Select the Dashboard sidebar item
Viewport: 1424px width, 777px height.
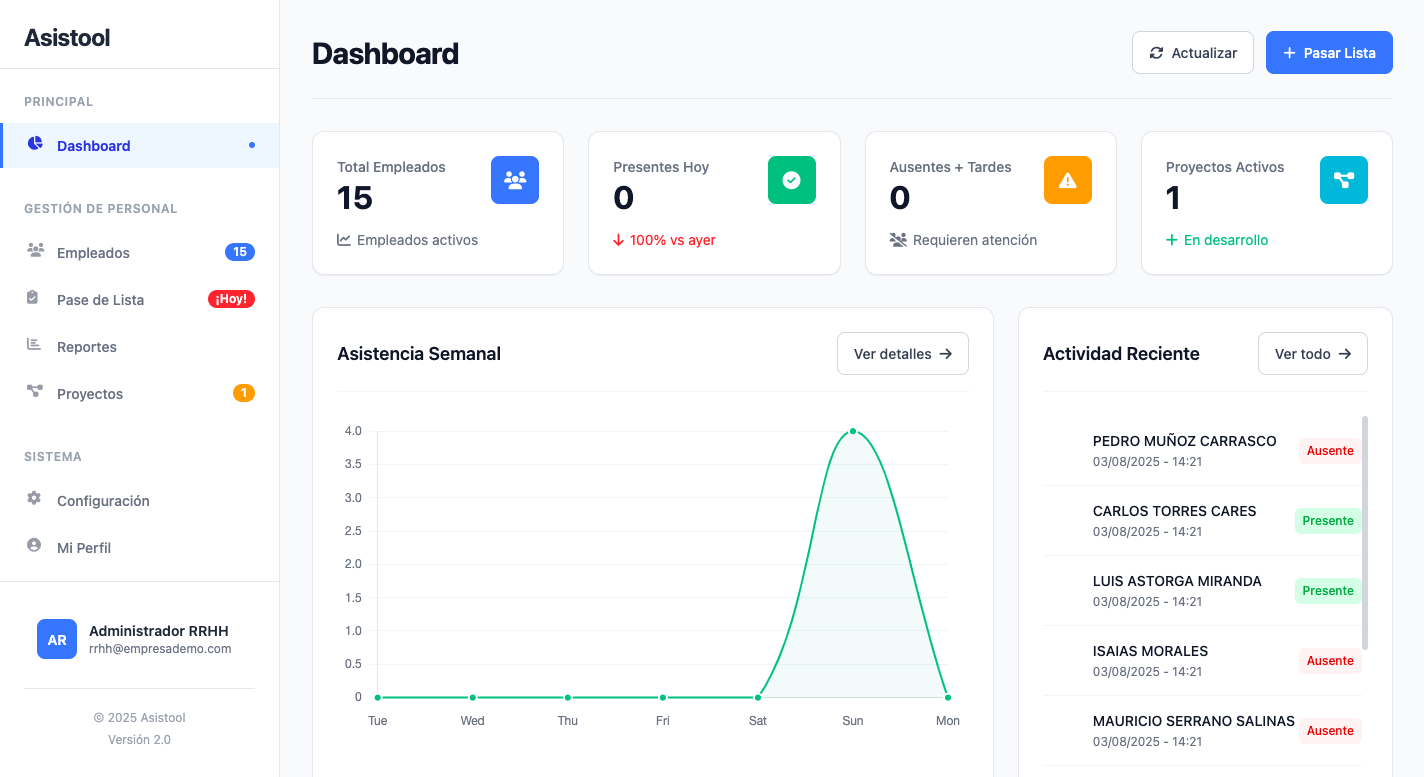coord(93,146)
